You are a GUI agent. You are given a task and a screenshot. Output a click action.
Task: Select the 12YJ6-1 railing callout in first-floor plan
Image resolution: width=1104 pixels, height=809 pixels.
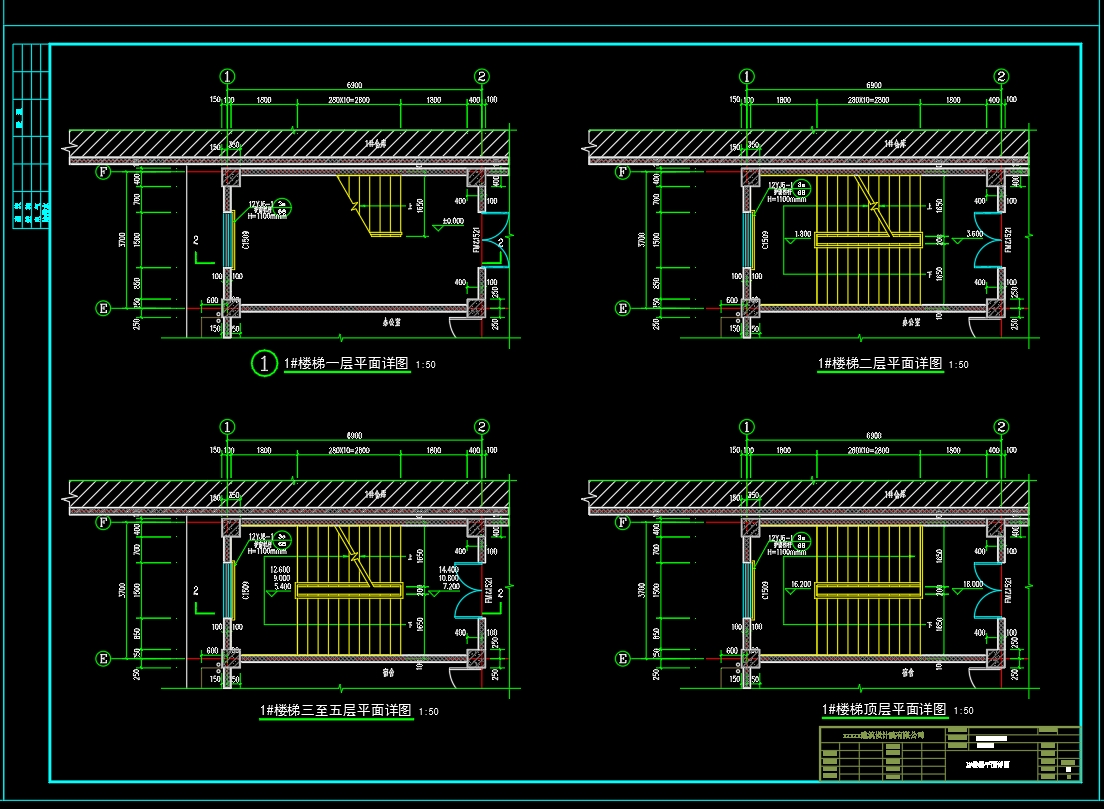268,206
